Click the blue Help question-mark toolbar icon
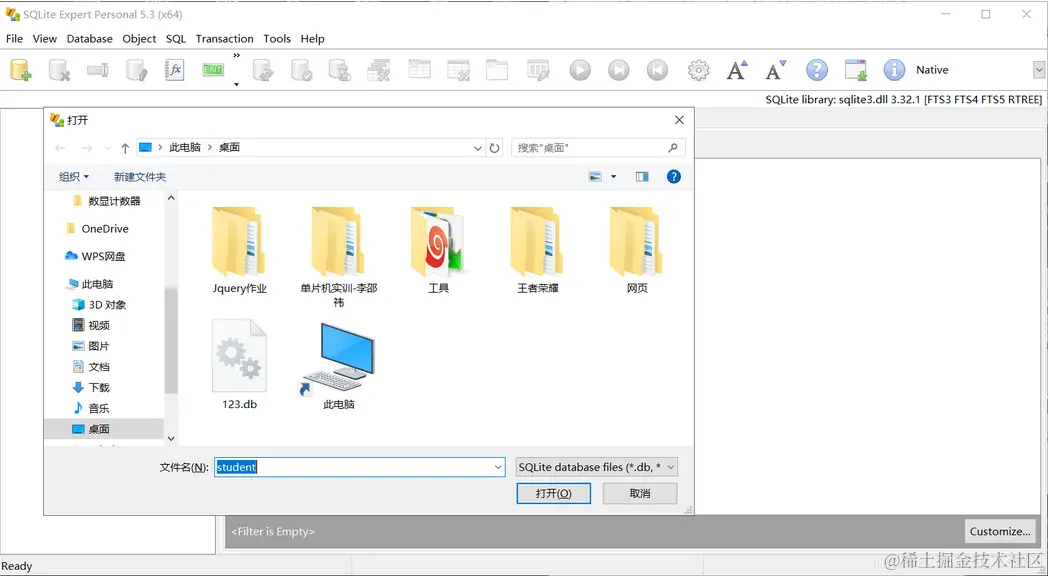Viewport: 1050px width, 577px height. click(x=817, y=70)
